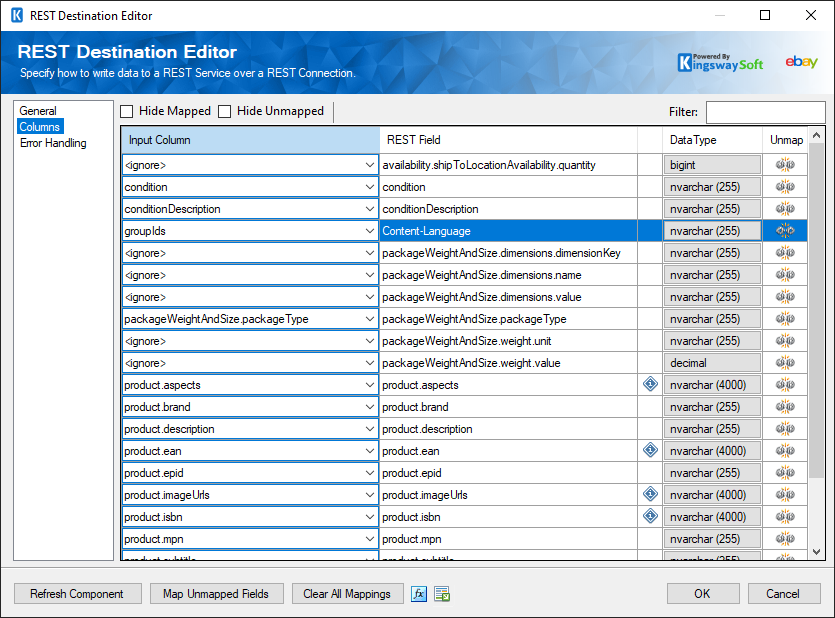This screenshot has height=618, width=835.
Task: Click the Unmap column header
Action: [786, 140]
